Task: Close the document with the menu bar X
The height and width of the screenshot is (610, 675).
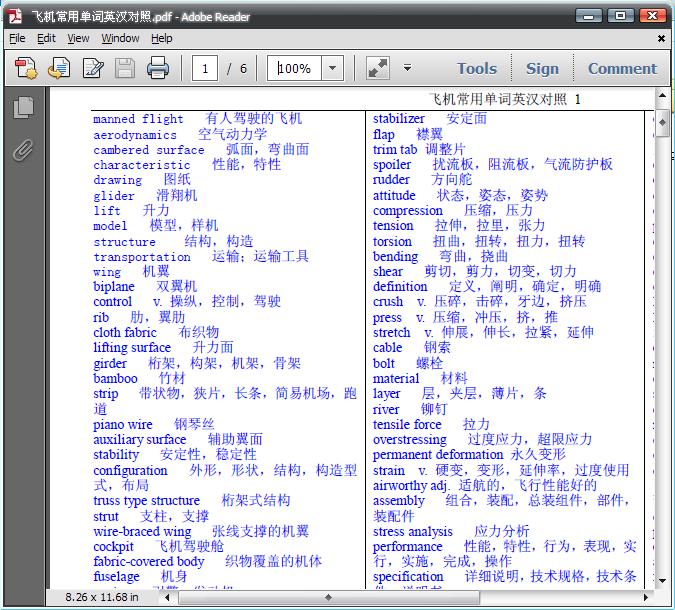Action: pyautogui.click(x=661, y=39)
